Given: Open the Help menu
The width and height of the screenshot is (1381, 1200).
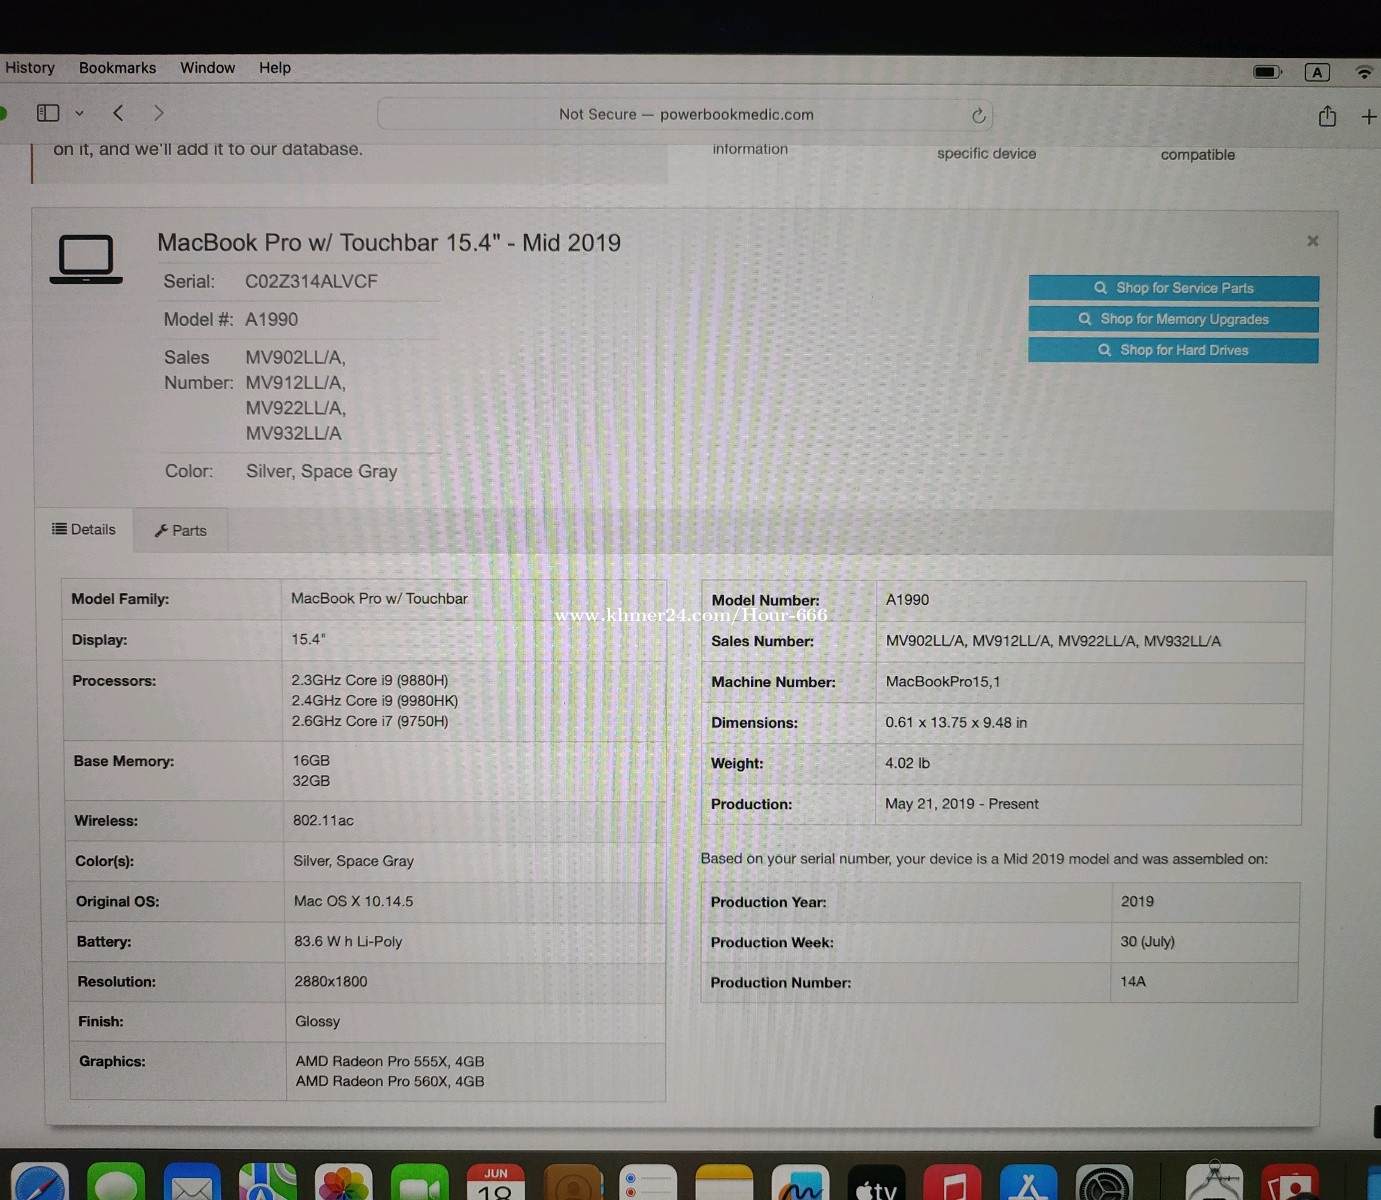Looking at the screenshot, I should [275, 68].
